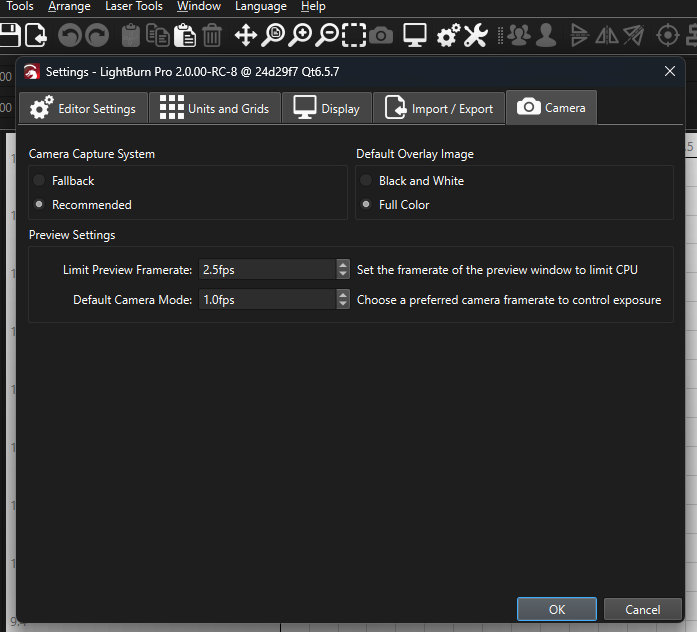Image resolution: width=697 pixels, height=632 pixels.
Task: Click the Save floppy disk toolbar icon
Action: 10,35
